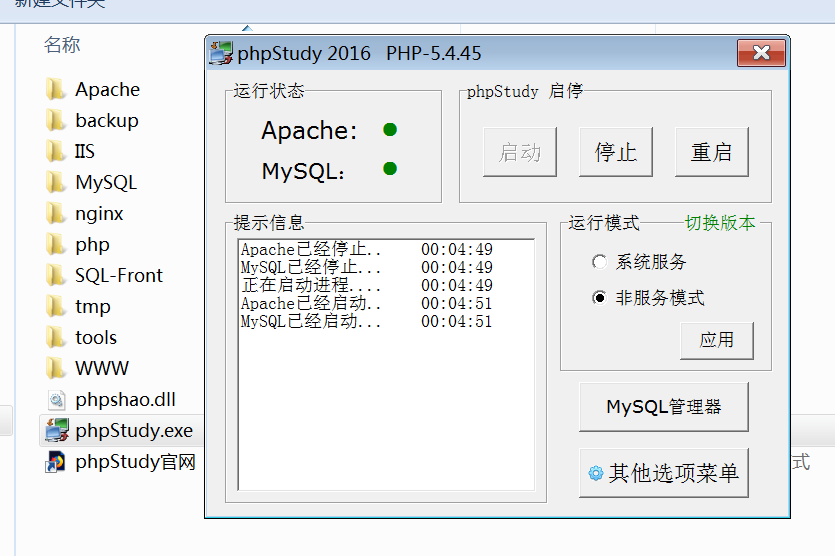Image resolution: width=835 pixels, height=556 pixels.
Task: Stop services with the 停止 button
Action: (x=616, y=152)
